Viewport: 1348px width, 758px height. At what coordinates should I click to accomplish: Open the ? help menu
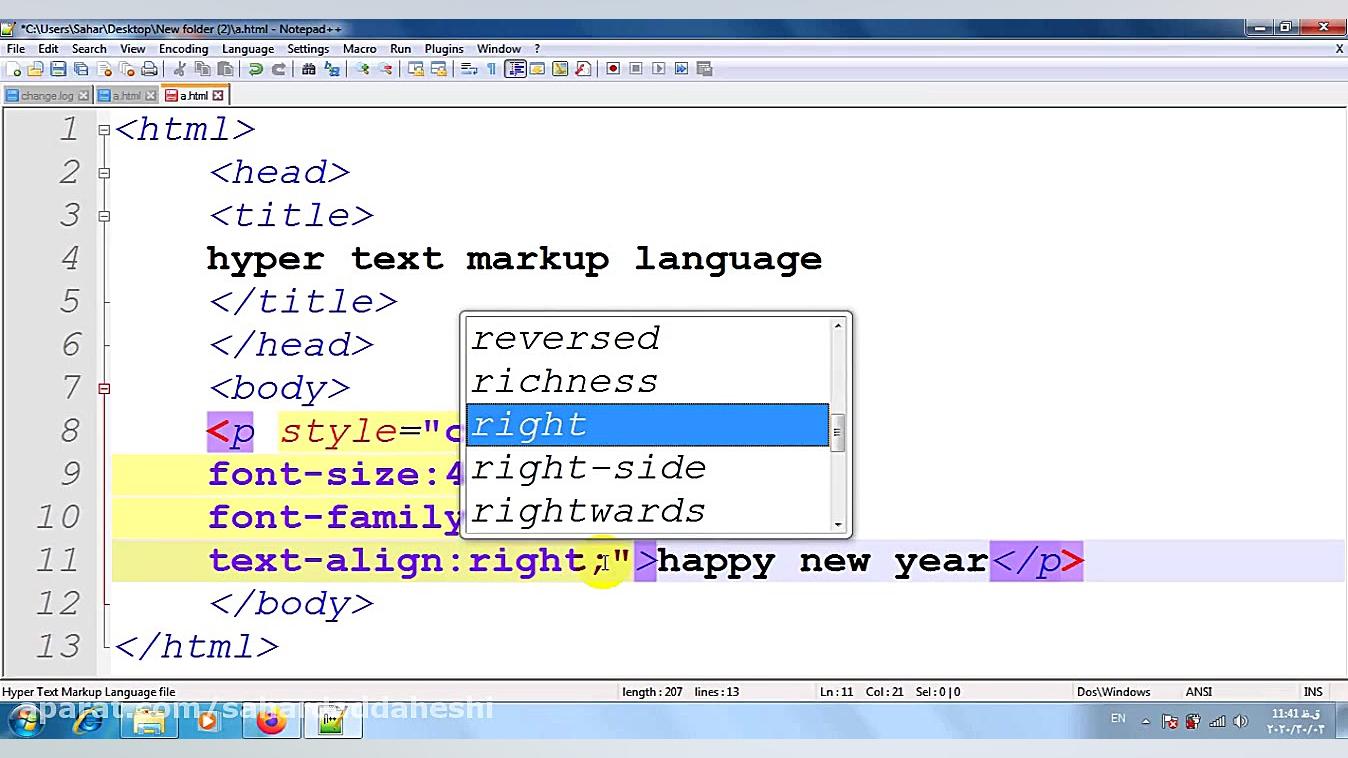coord(537,48)
